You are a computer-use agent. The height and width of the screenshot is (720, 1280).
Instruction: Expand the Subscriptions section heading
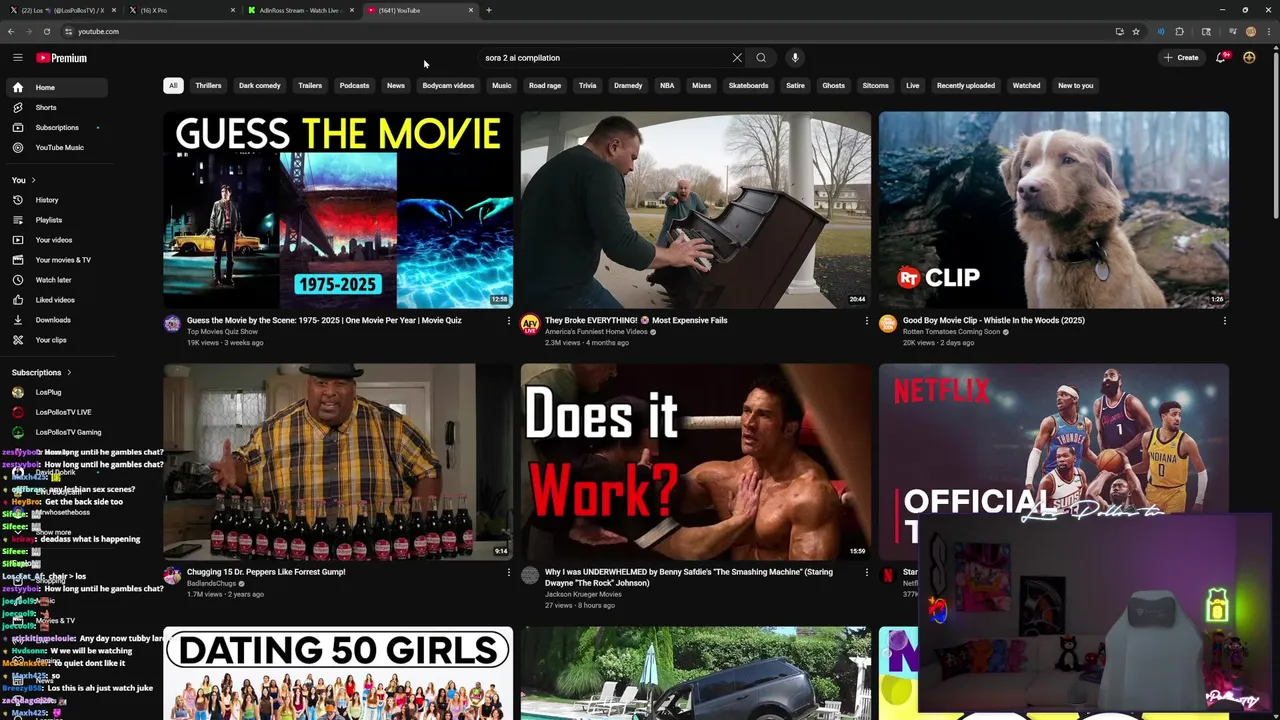coord(41,372)
